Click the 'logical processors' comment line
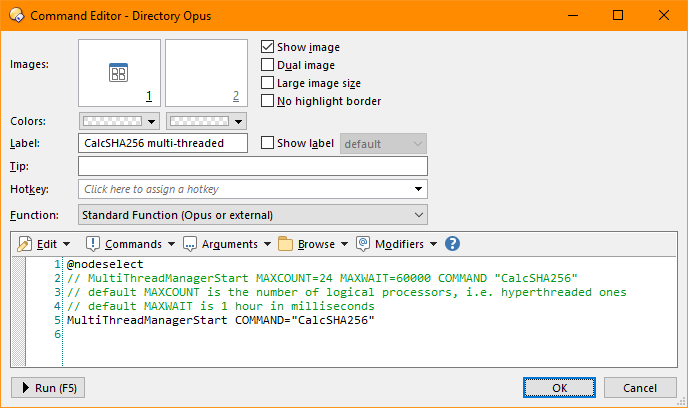The height and width of the screenshot is (408, 688). [347, 292]
